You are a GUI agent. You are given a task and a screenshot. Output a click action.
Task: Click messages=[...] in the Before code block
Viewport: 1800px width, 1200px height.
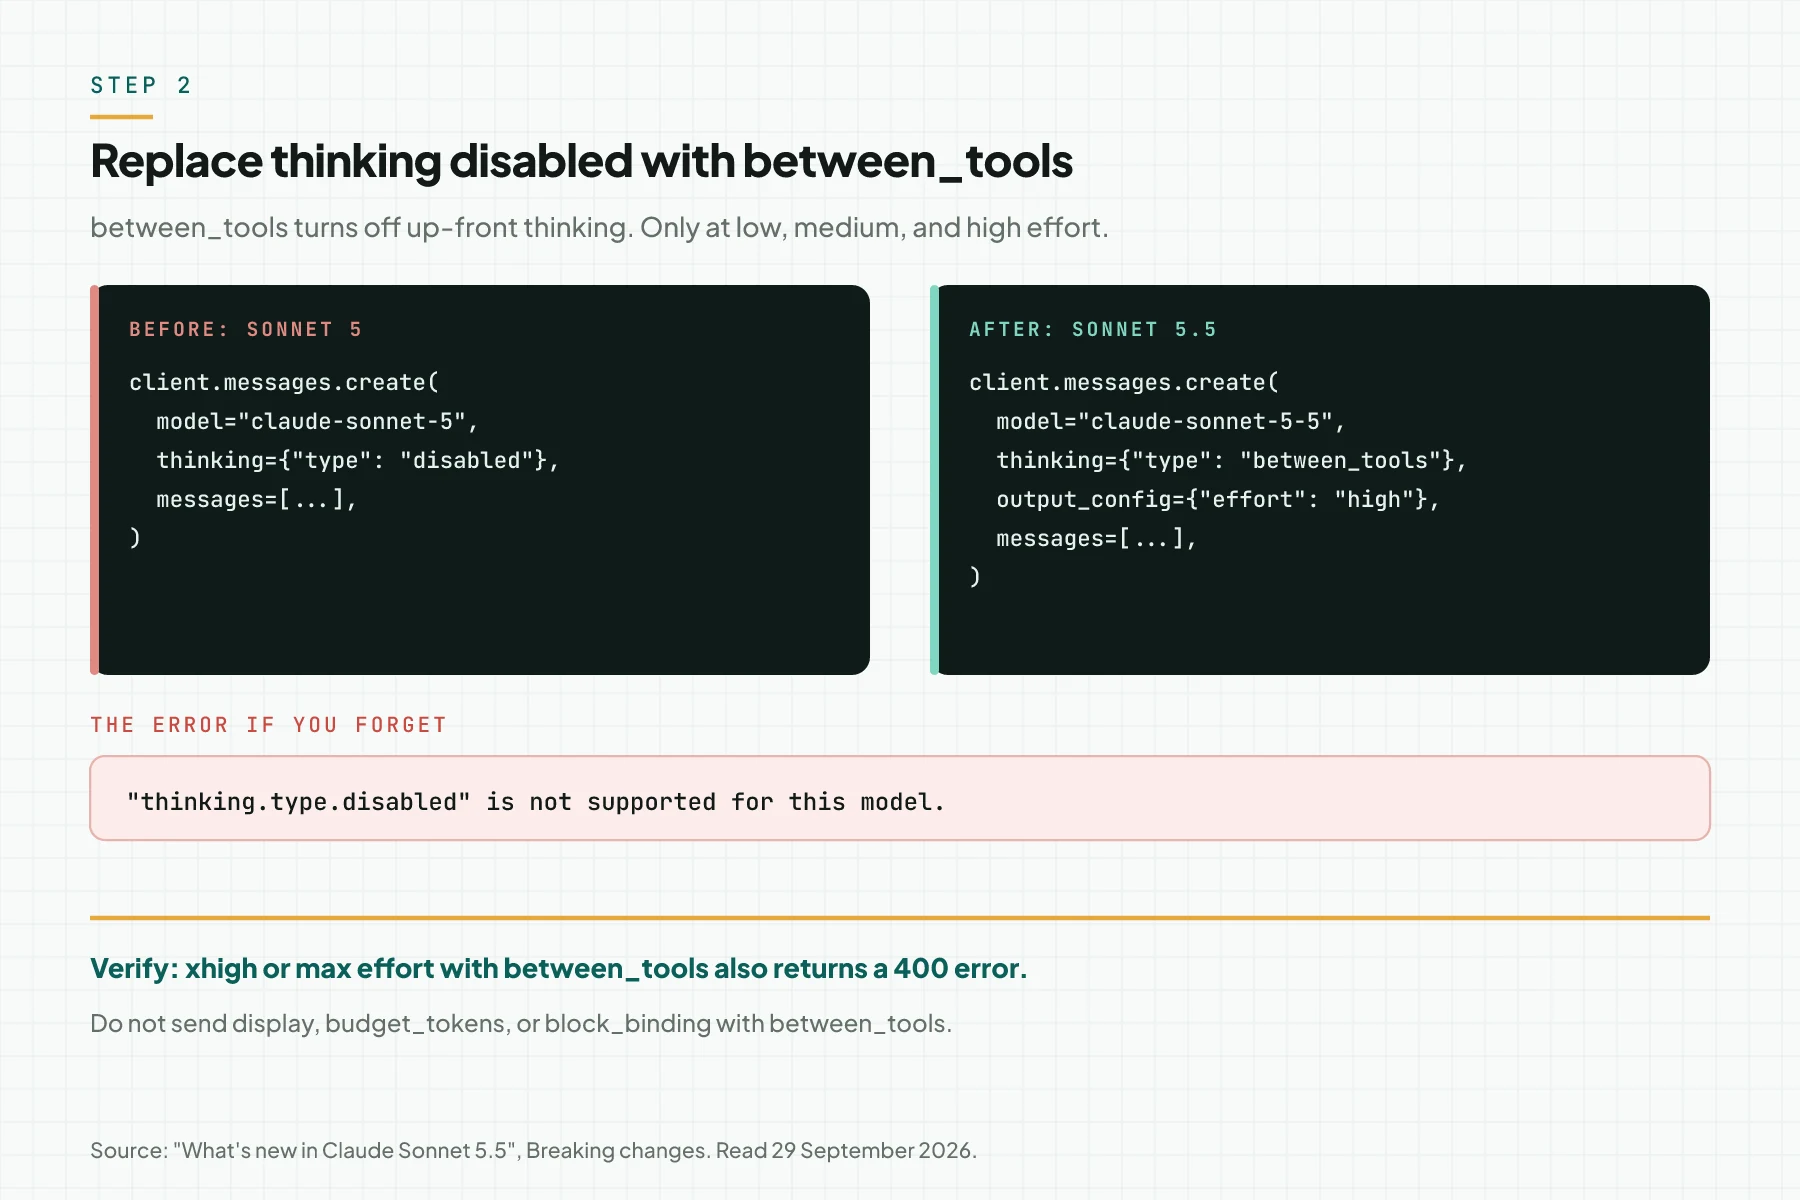[x=256, y=500]
